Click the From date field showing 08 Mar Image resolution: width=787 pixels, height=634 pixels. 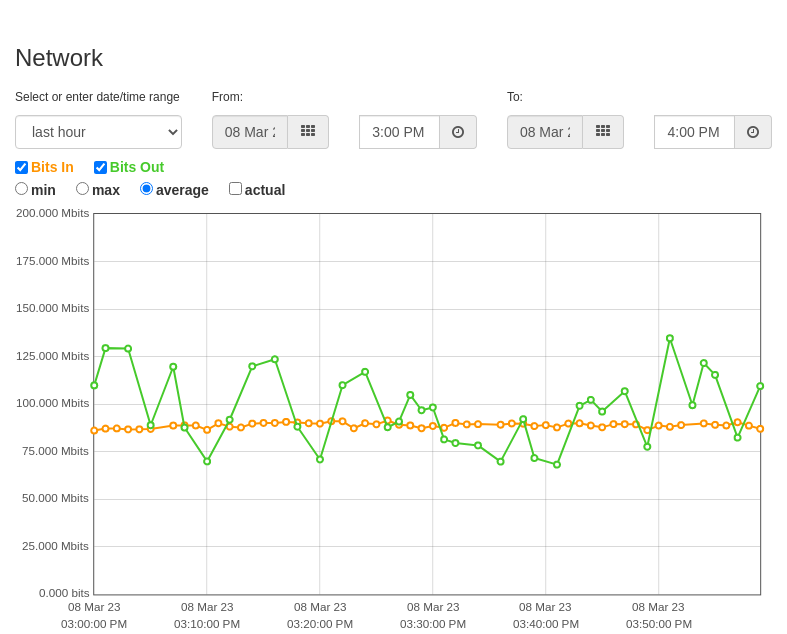[250, 132]
